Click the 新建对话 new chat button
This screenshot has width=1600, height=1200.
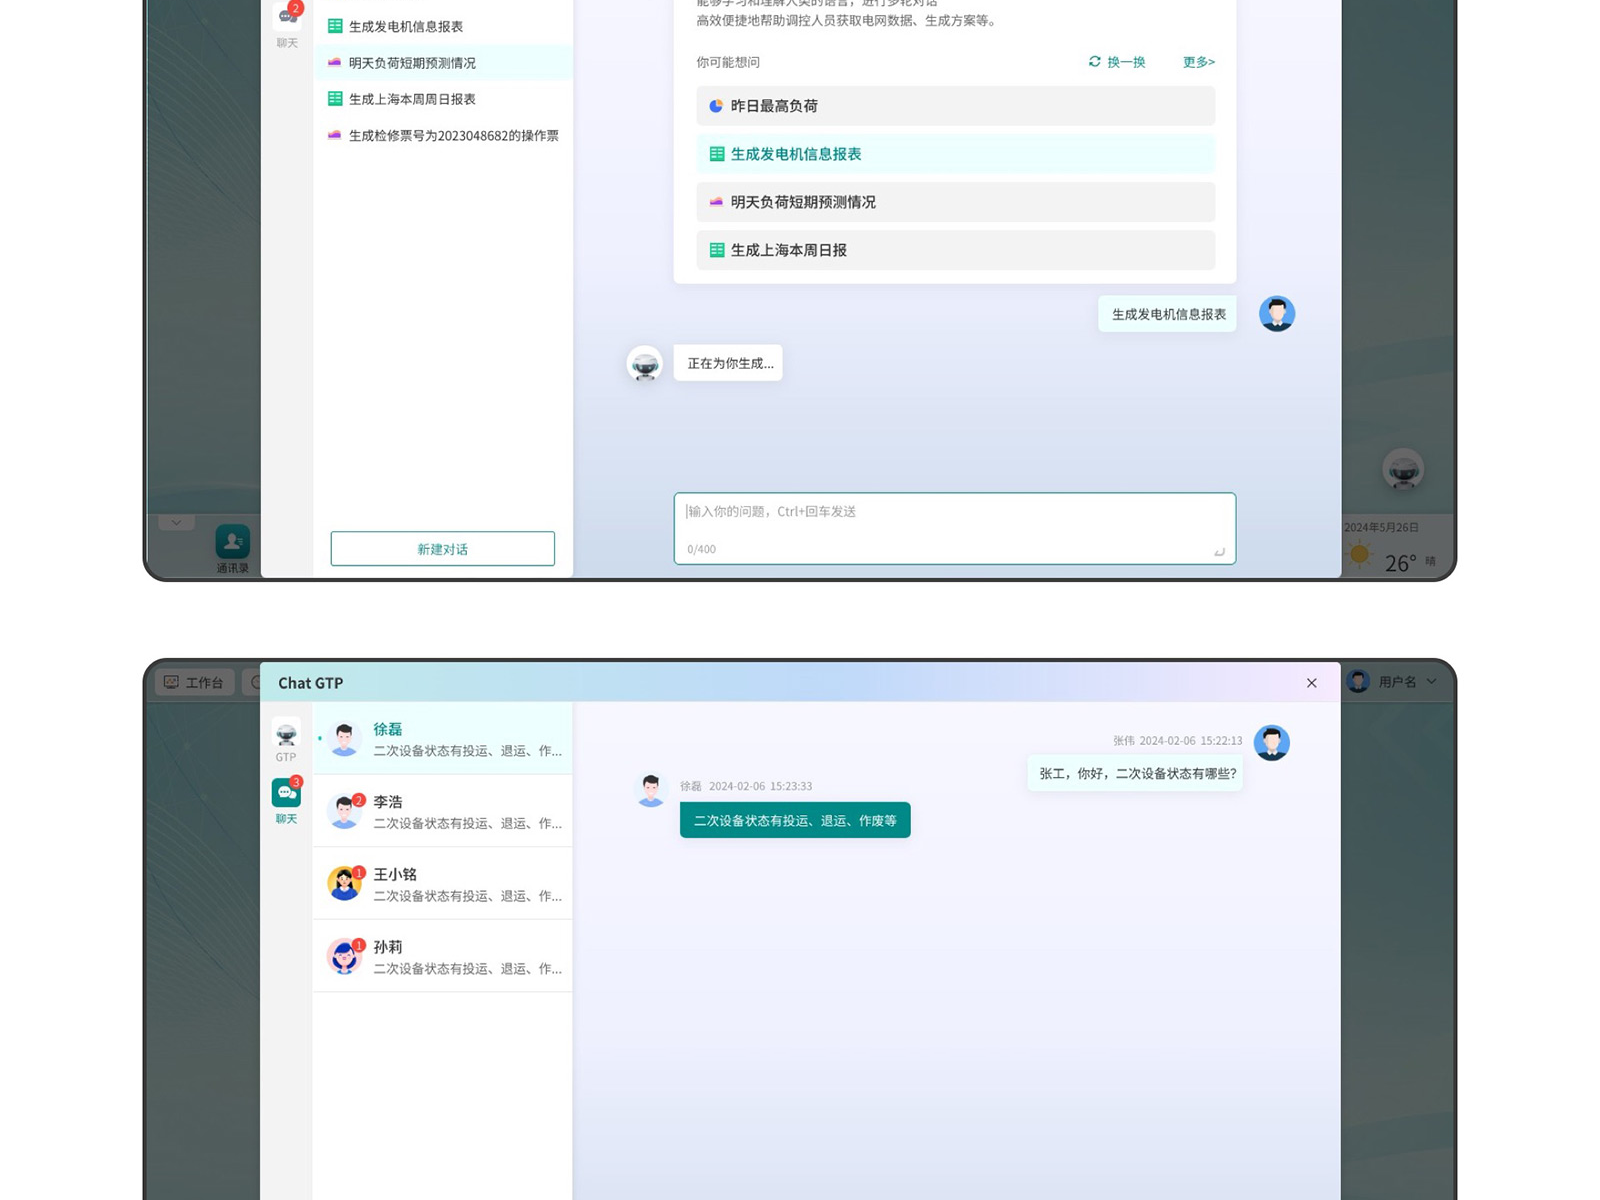click(x=442, y=548)
